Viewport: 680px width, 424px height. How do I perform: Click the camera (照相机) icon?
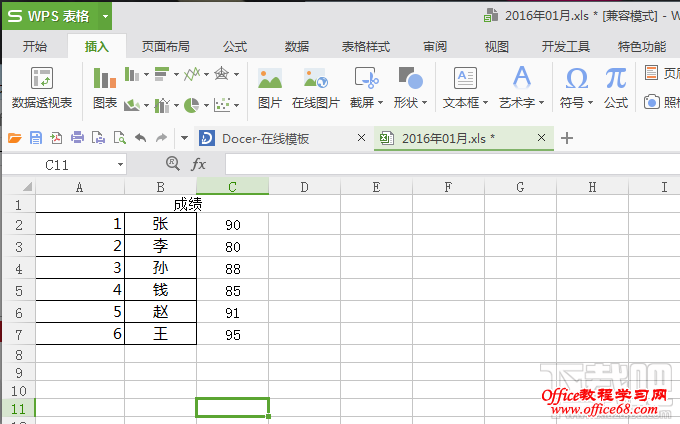(651, 102)
